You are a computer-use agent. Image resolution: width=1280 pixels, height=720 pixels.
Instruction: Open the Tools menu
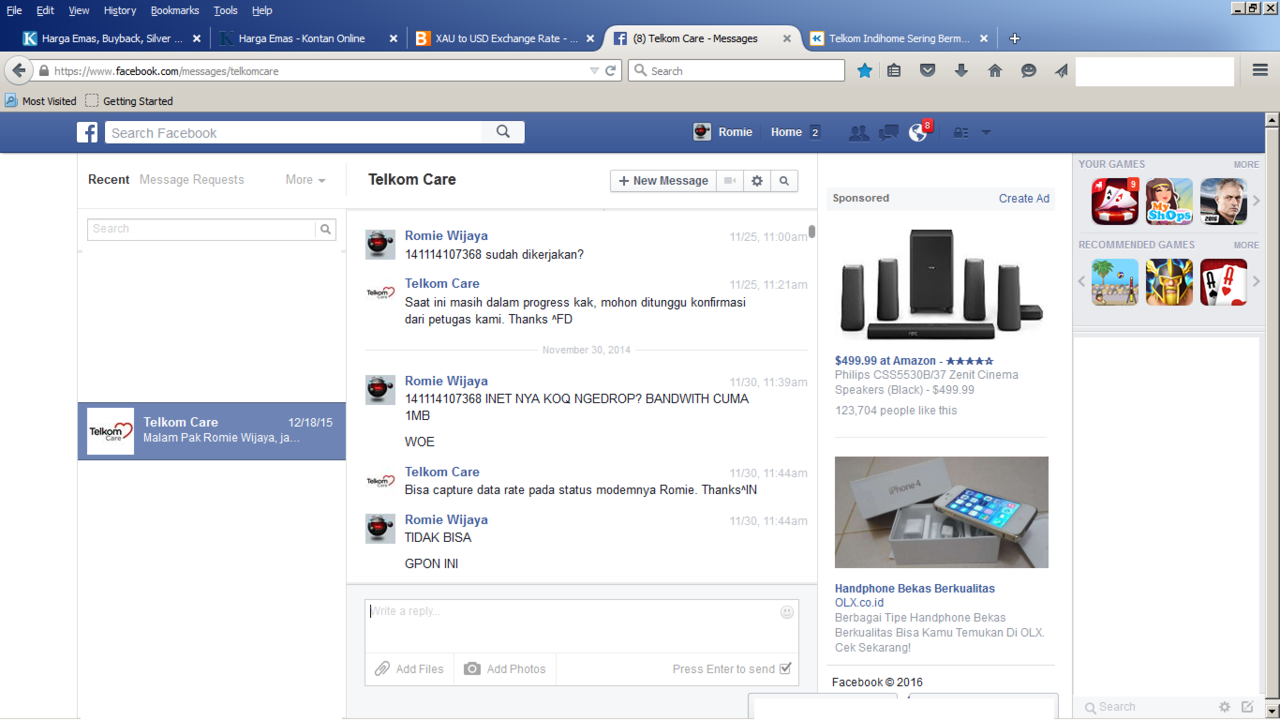click(x=226, y=10)
